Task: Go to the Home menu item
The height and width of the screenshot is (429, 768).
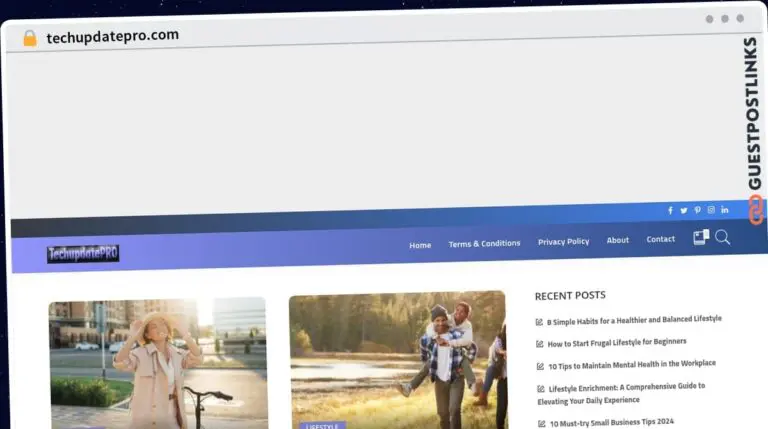Action: [x=420, y=245]
